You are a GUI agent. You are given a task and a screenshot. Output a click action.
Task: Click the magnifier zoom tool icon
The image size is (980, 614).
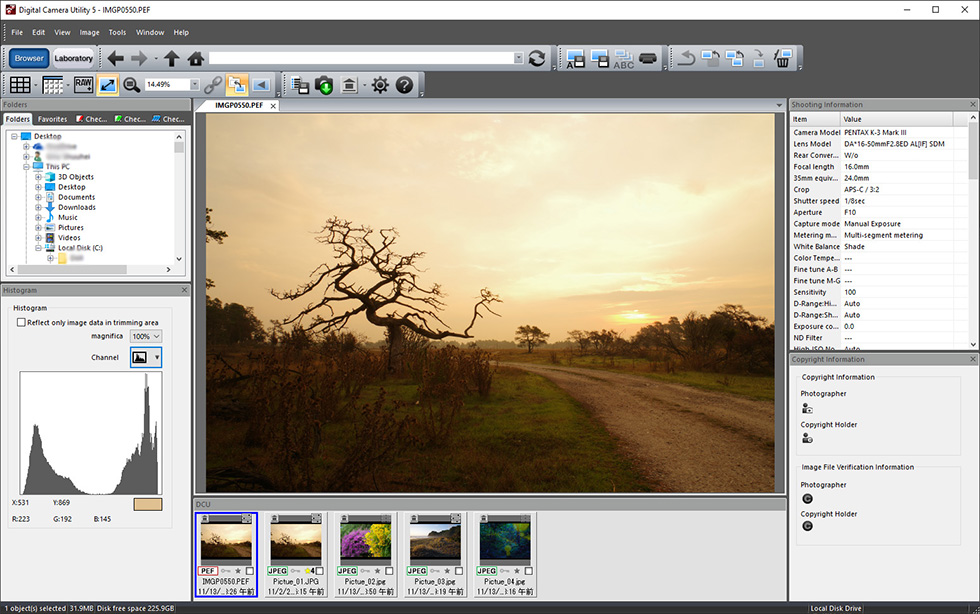click(131, 85)
